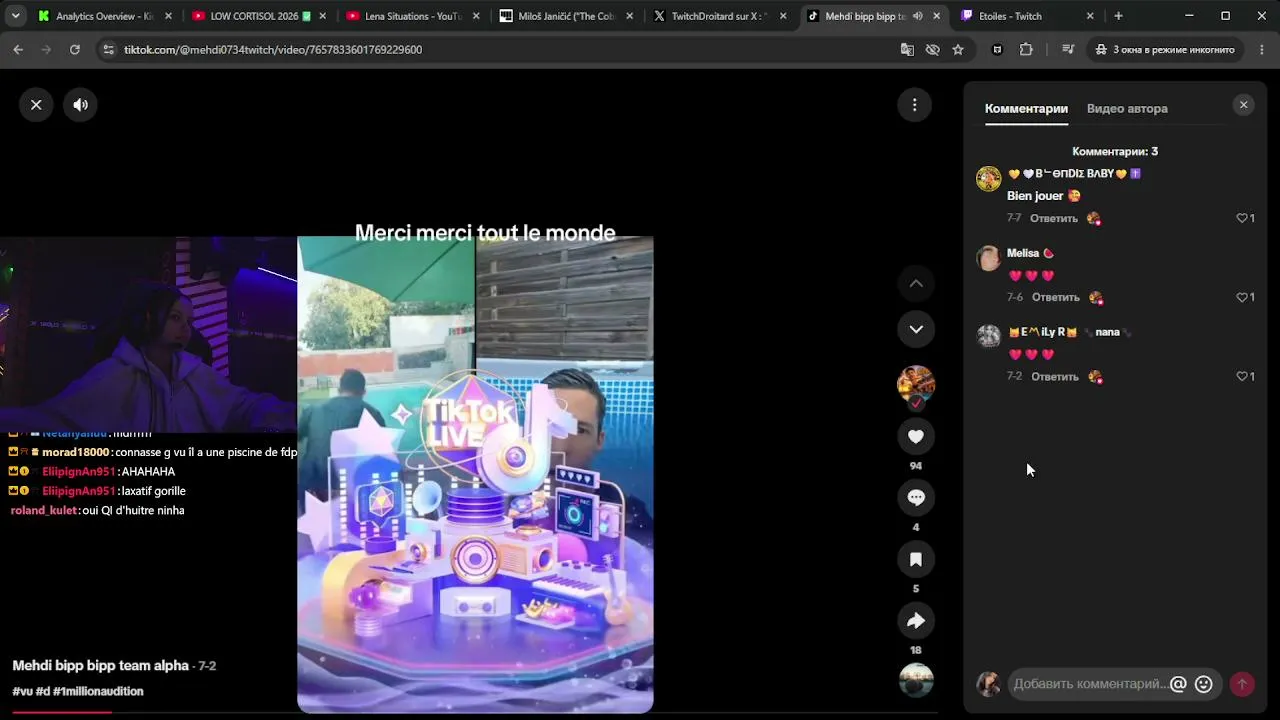Viewport: 1280px width, 720px height.
Task: Open the creator badge after 7-6 reply
Action: pyautogui.click(x=1095, y=297)
